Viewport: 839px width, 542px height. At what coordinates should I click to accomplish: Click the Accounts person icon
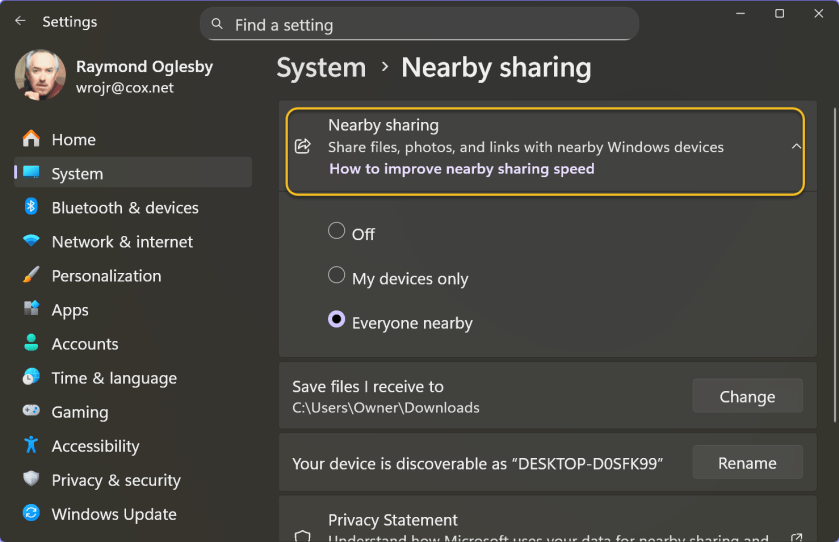pyautogui.click(x=31, y=343)
